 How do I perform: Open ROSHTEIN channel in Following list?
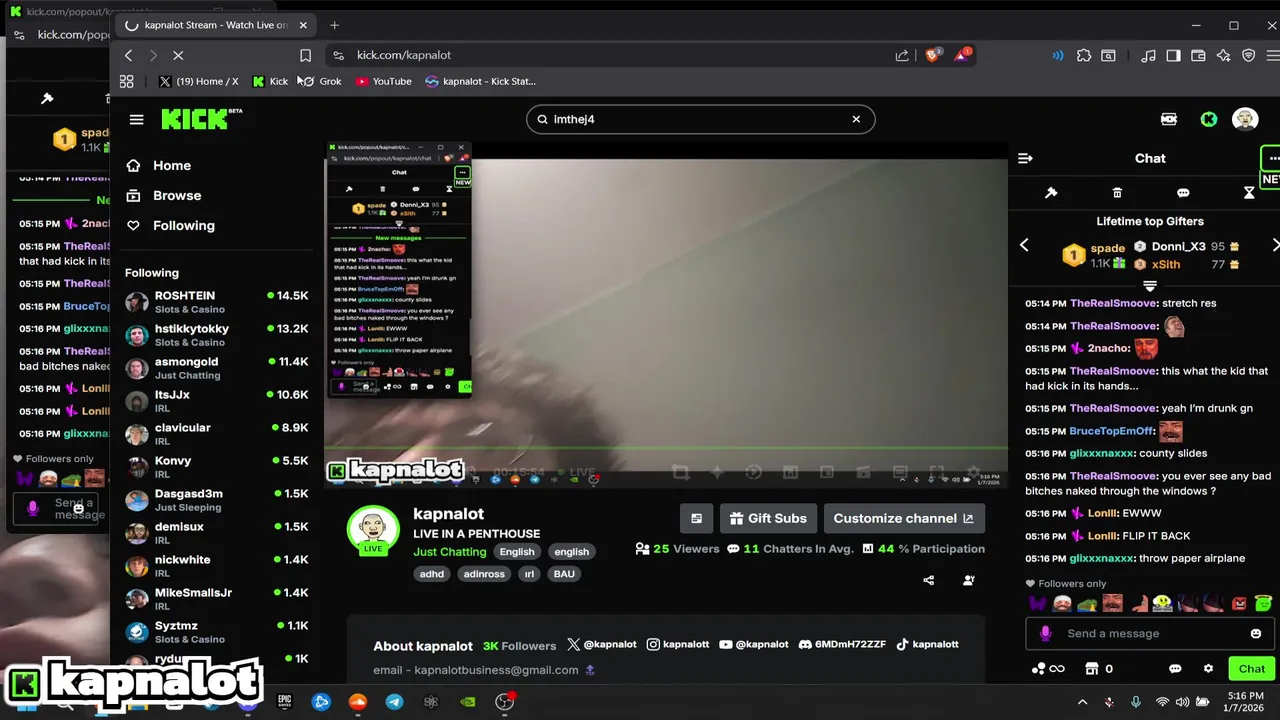point(216,302)
